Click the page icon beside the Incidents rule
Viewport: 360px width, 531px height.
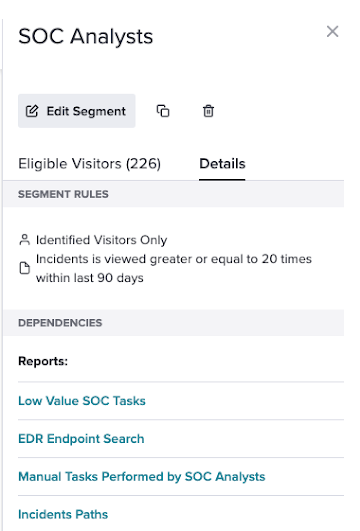click(24, 268)
